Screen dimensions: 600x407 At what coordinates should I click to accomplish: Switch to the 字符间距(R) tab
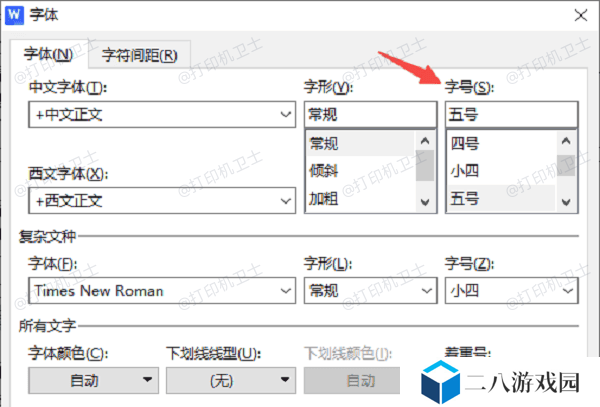click(x=140, y=55)
